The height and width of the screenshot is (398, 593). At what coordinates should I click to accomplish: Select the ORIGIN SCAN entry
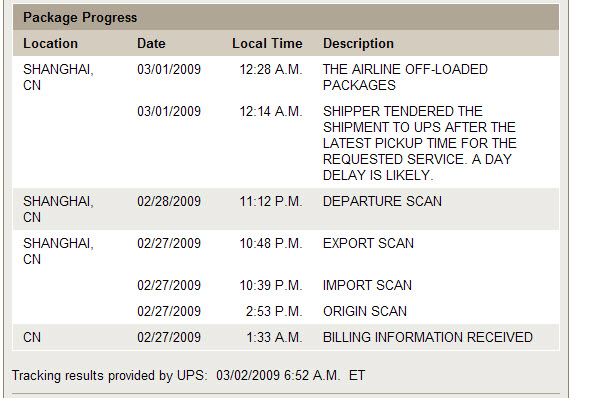(x=365, y=311)
